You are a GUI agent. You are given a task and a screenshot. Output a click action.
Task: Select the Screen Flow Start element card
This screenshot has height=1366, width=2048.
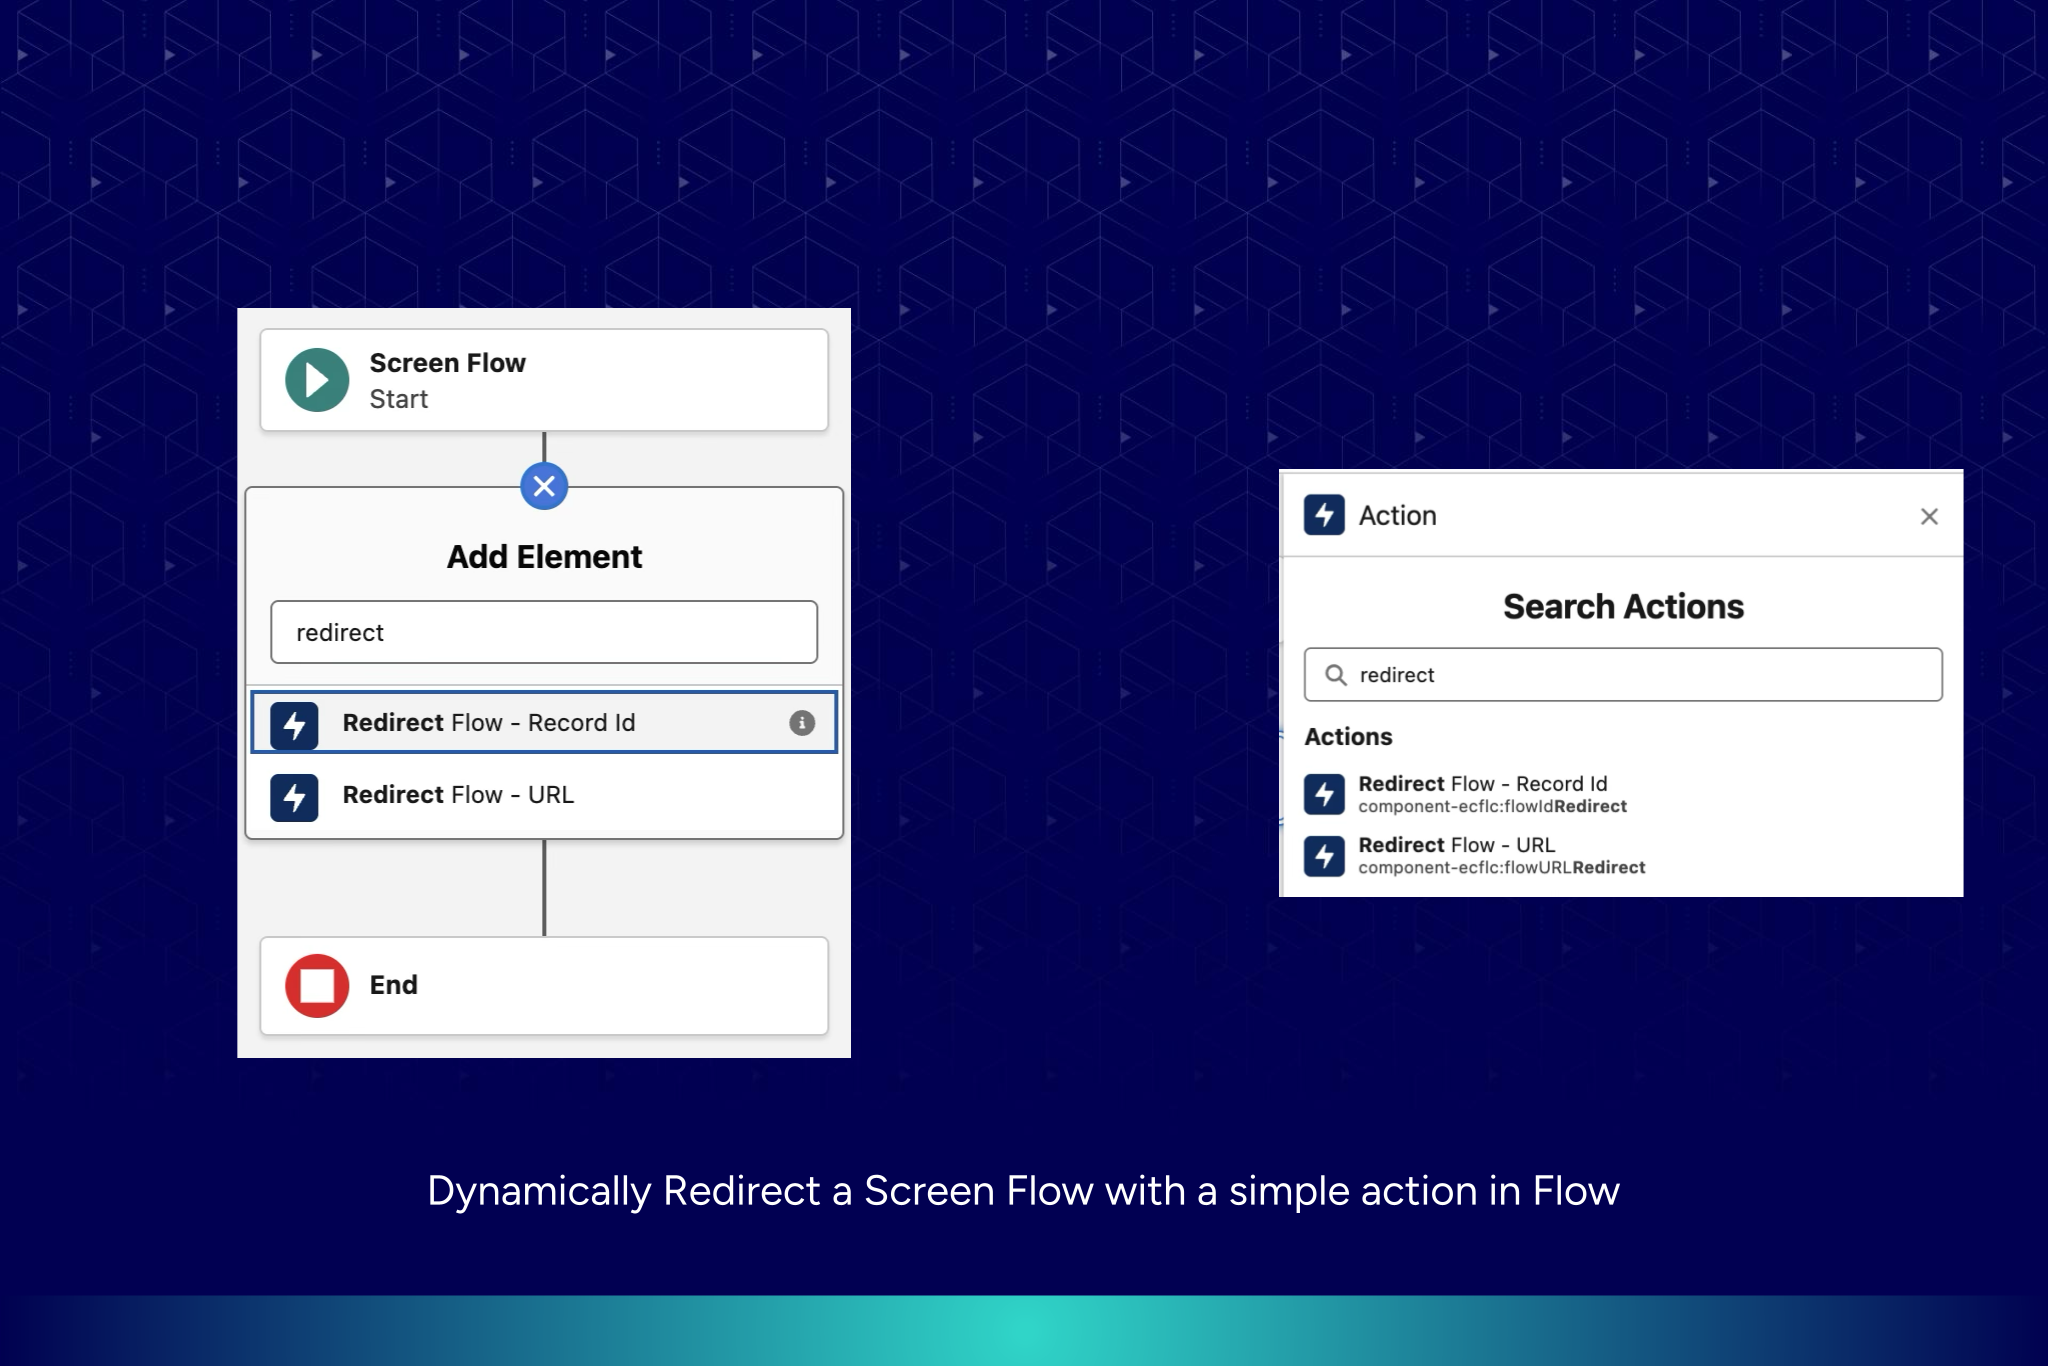(544, 380)
